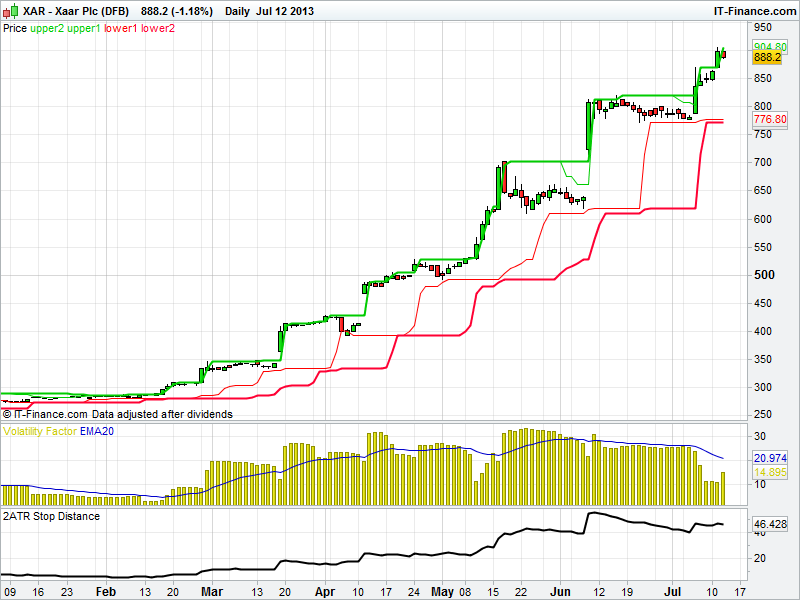Click the Data adjusted after dividends note

click(x=162, y=414)
